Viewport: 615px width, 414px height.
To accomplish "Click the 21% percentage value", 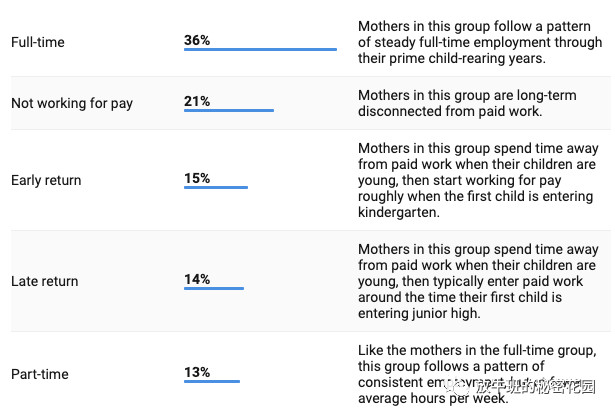I will 197,101.
